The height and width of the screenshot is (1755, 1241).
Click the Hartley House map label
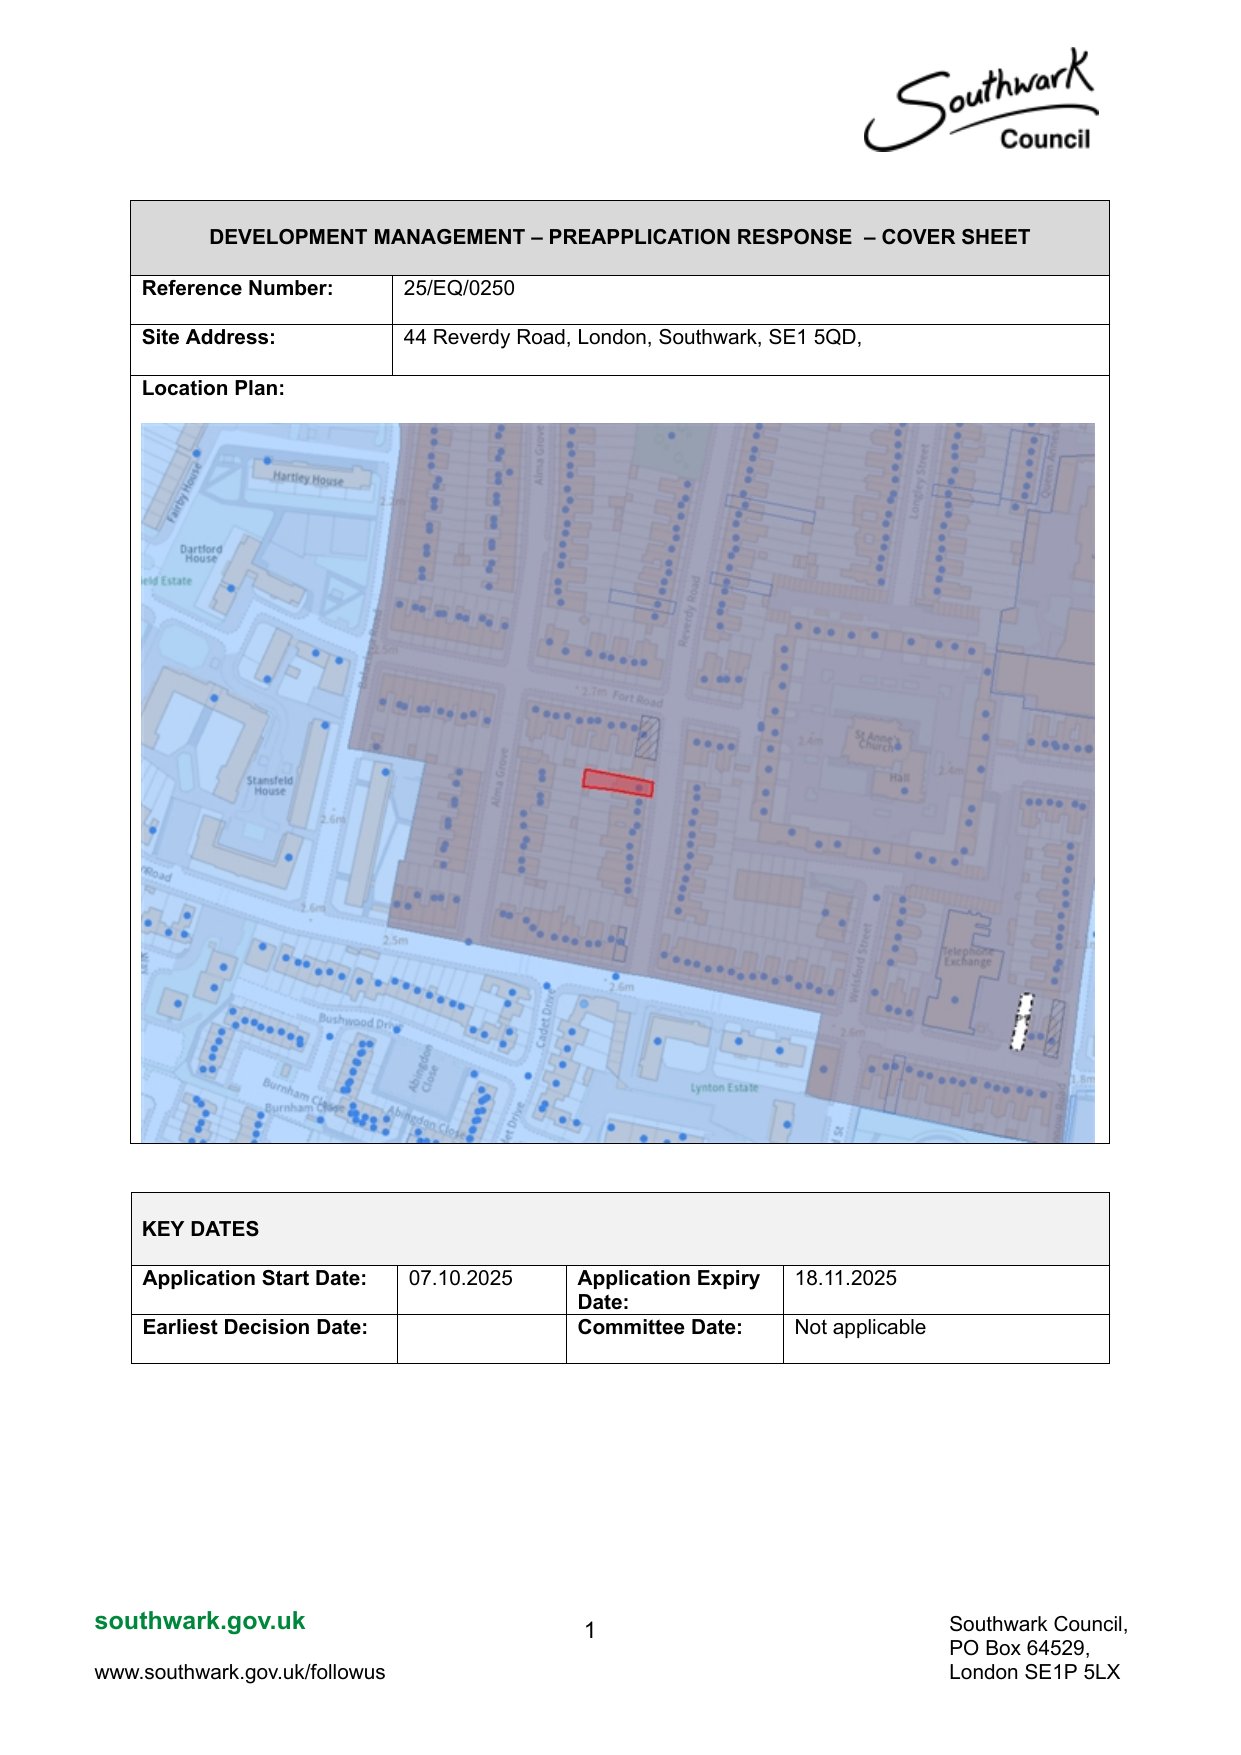(308, 479)
